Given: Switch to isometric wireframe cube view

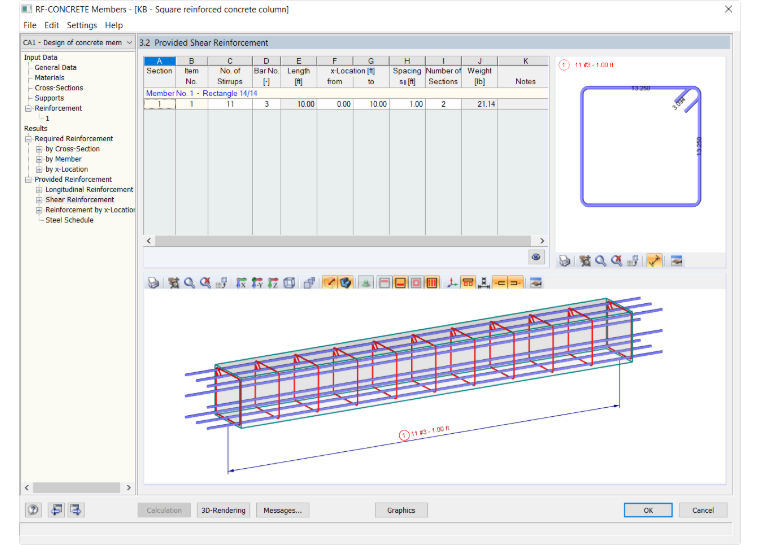Looking at the screenshot, I should 289,283.
